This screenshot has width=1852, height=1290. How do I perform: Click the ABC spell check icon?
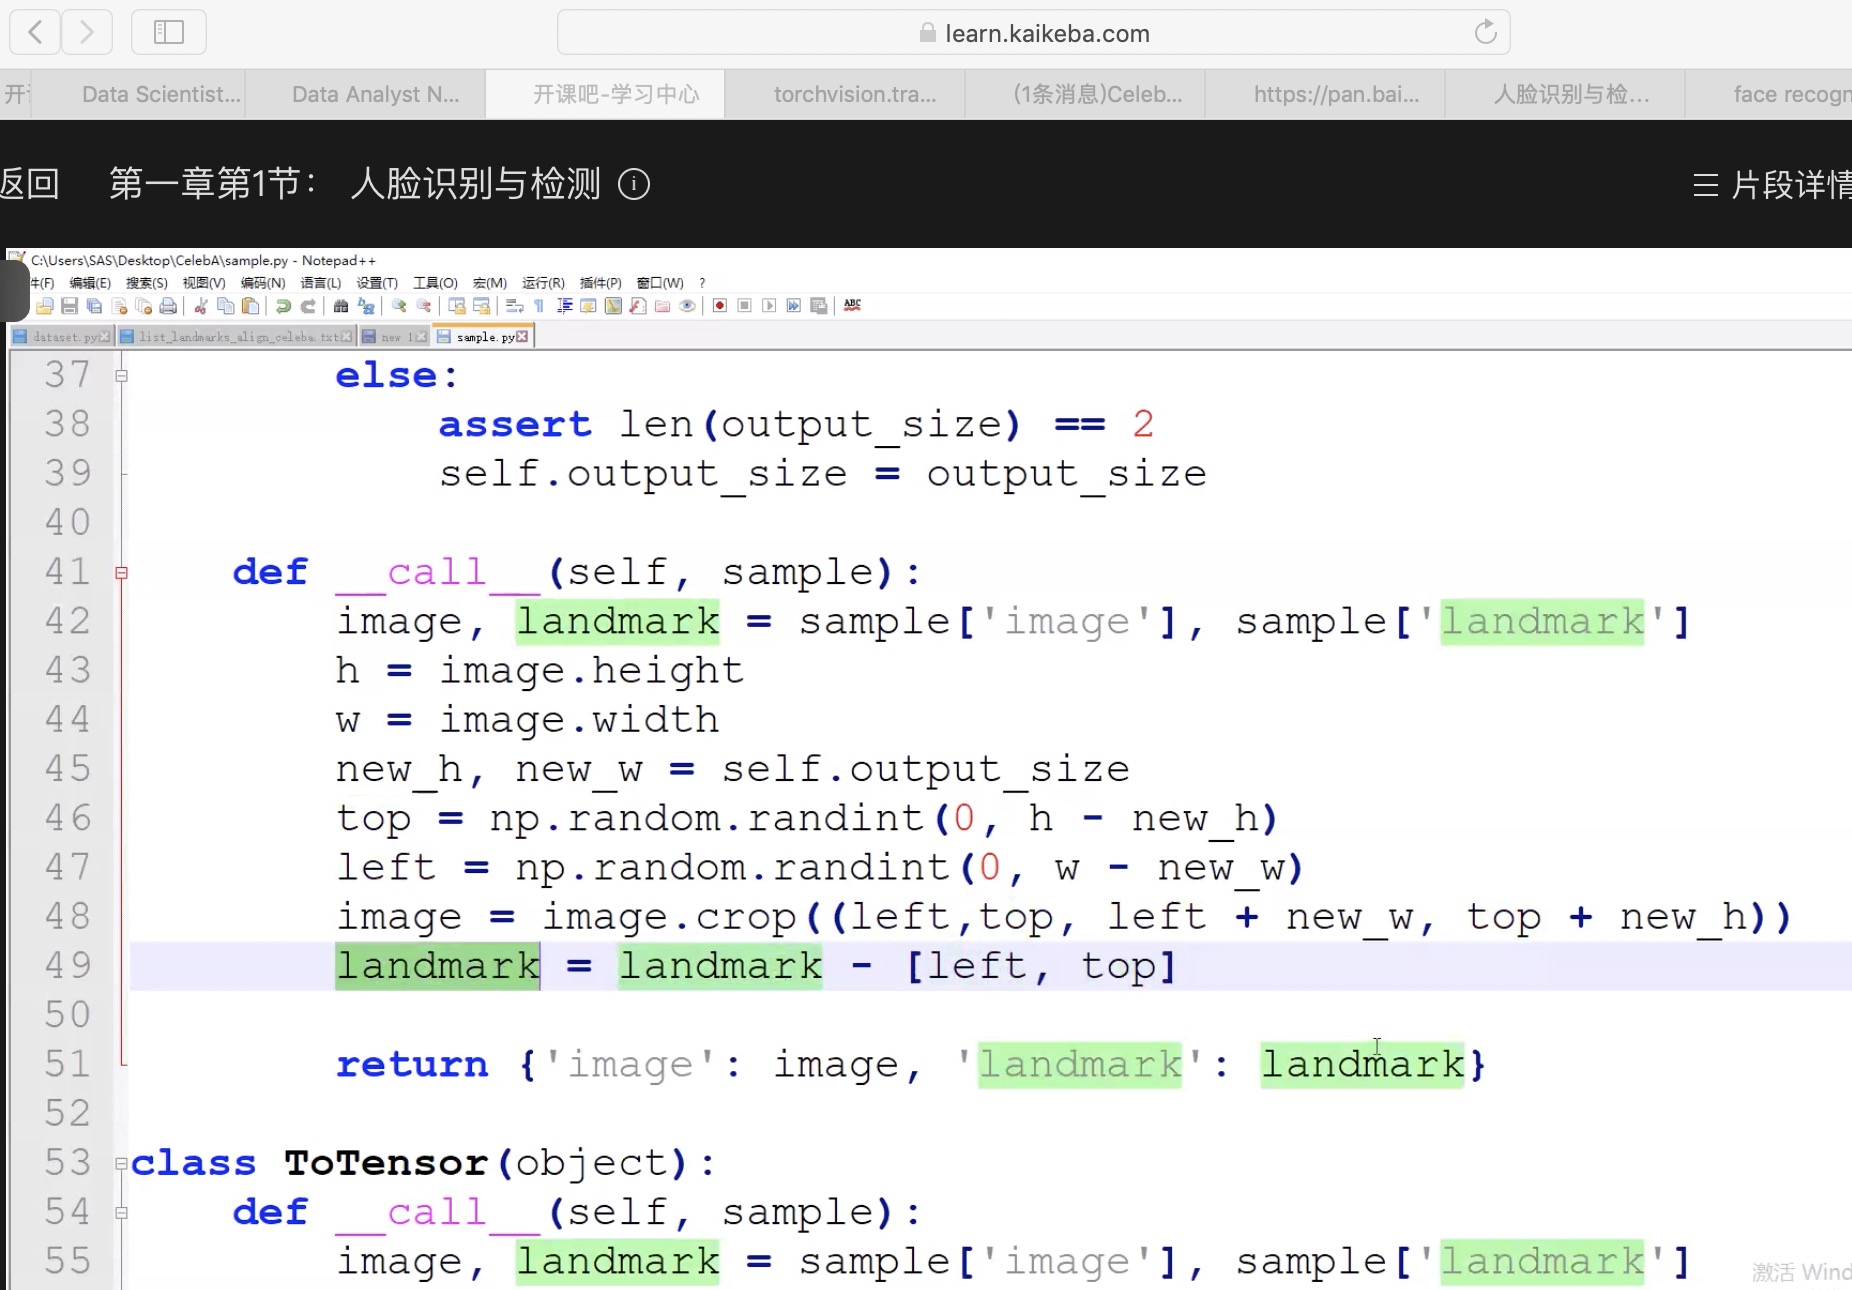(852, 305)
